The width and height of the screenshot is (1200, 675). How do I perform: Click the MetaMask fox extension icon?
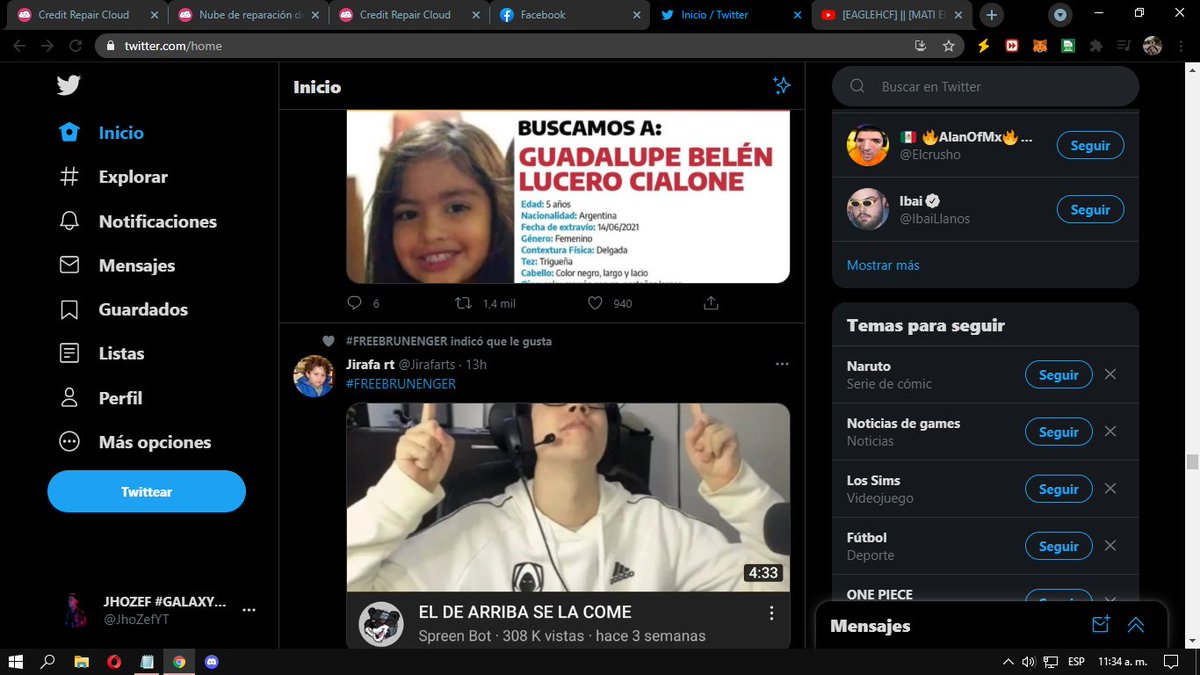point(1040,46)
